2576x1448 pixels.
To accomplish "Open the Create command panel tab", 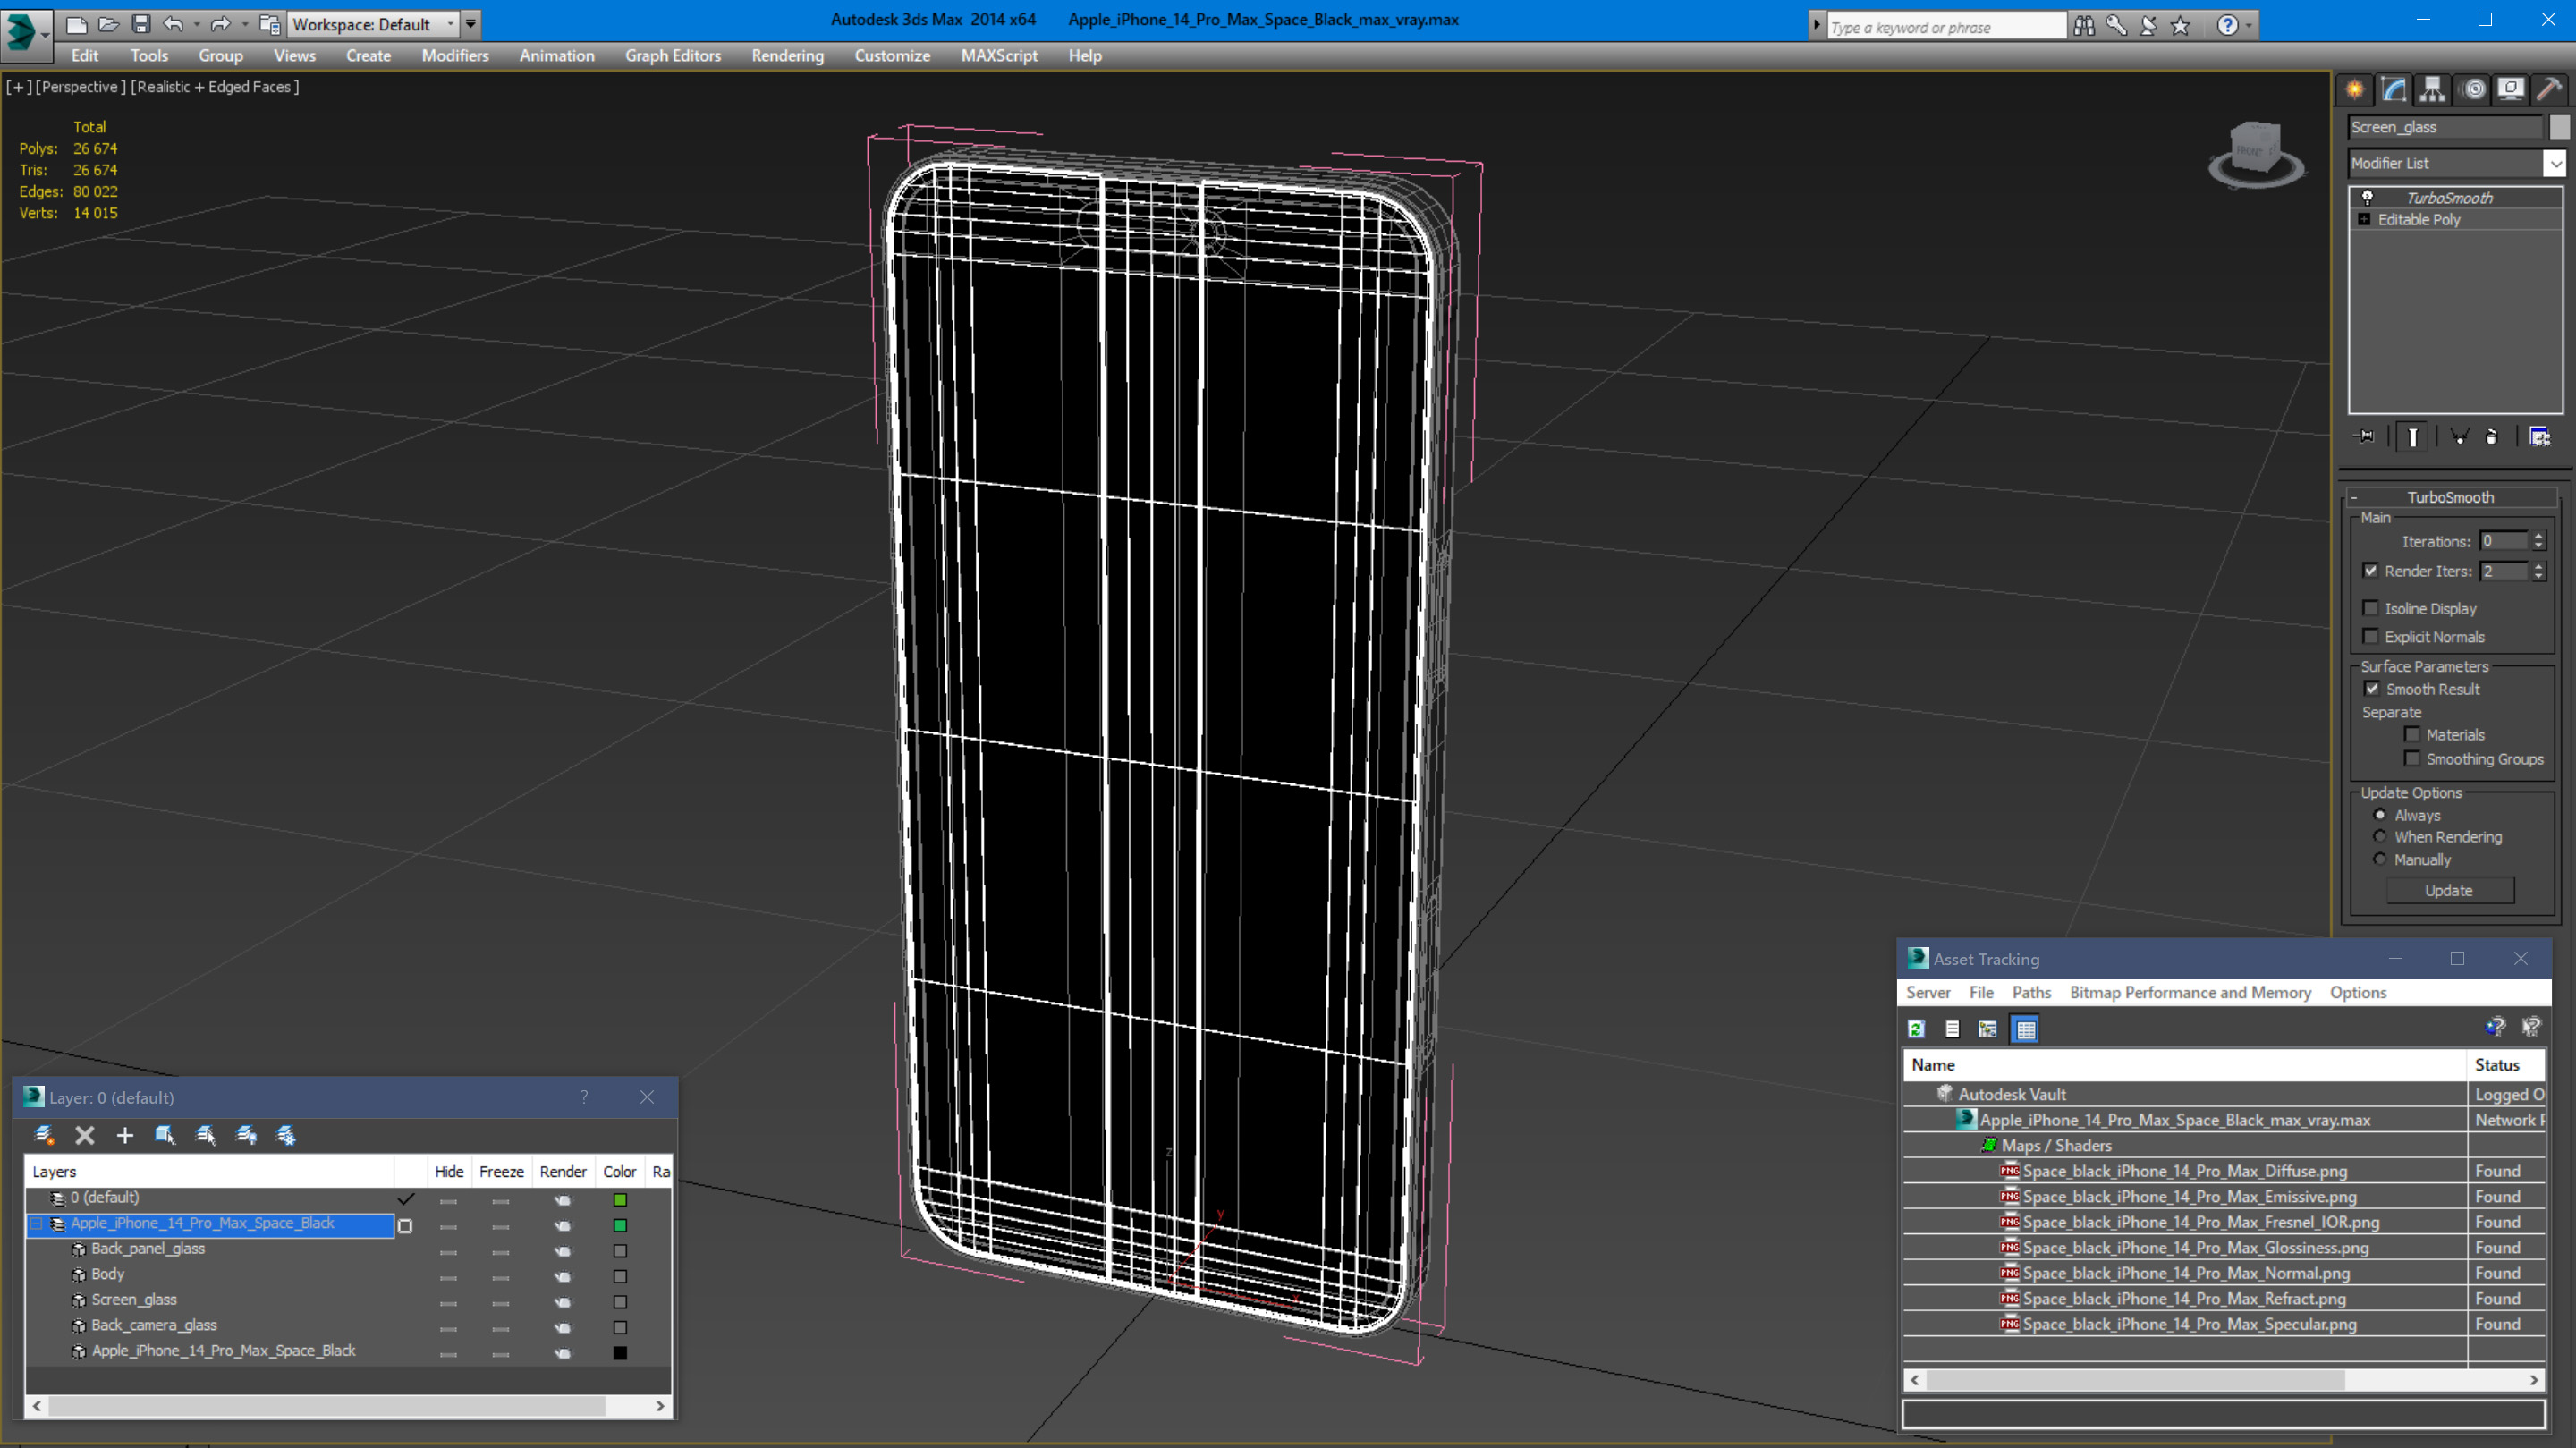I will [x=2355, y=89].
